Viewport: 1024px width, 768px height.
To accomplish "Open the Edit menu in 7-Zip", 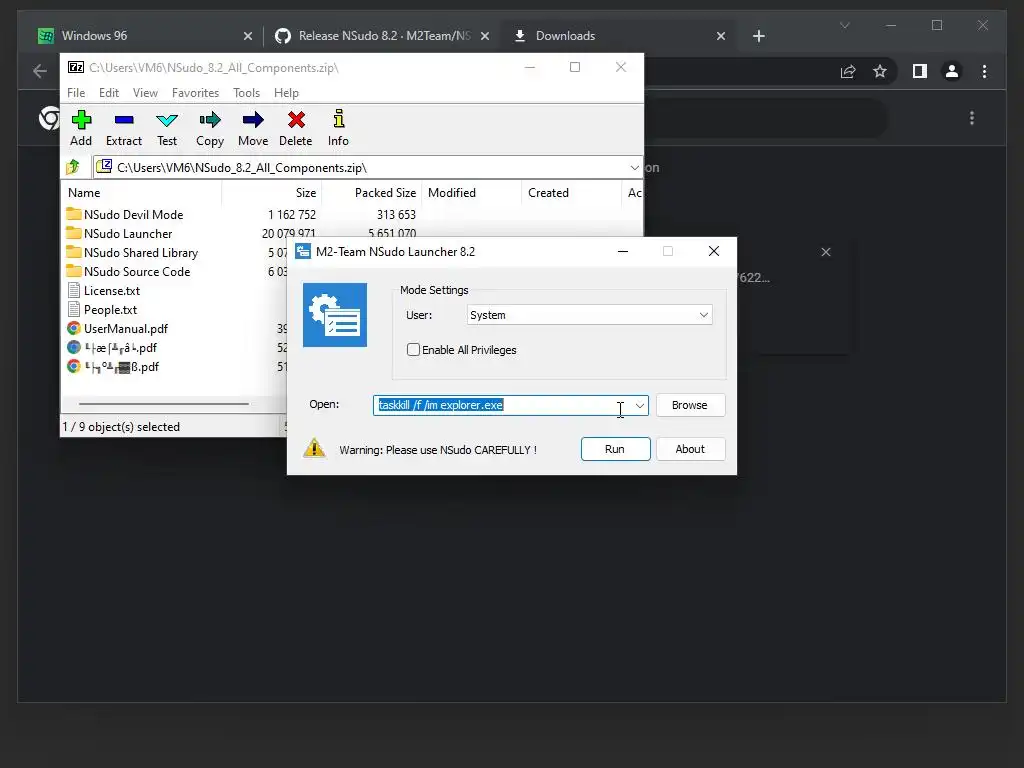I will click(108, 93).
